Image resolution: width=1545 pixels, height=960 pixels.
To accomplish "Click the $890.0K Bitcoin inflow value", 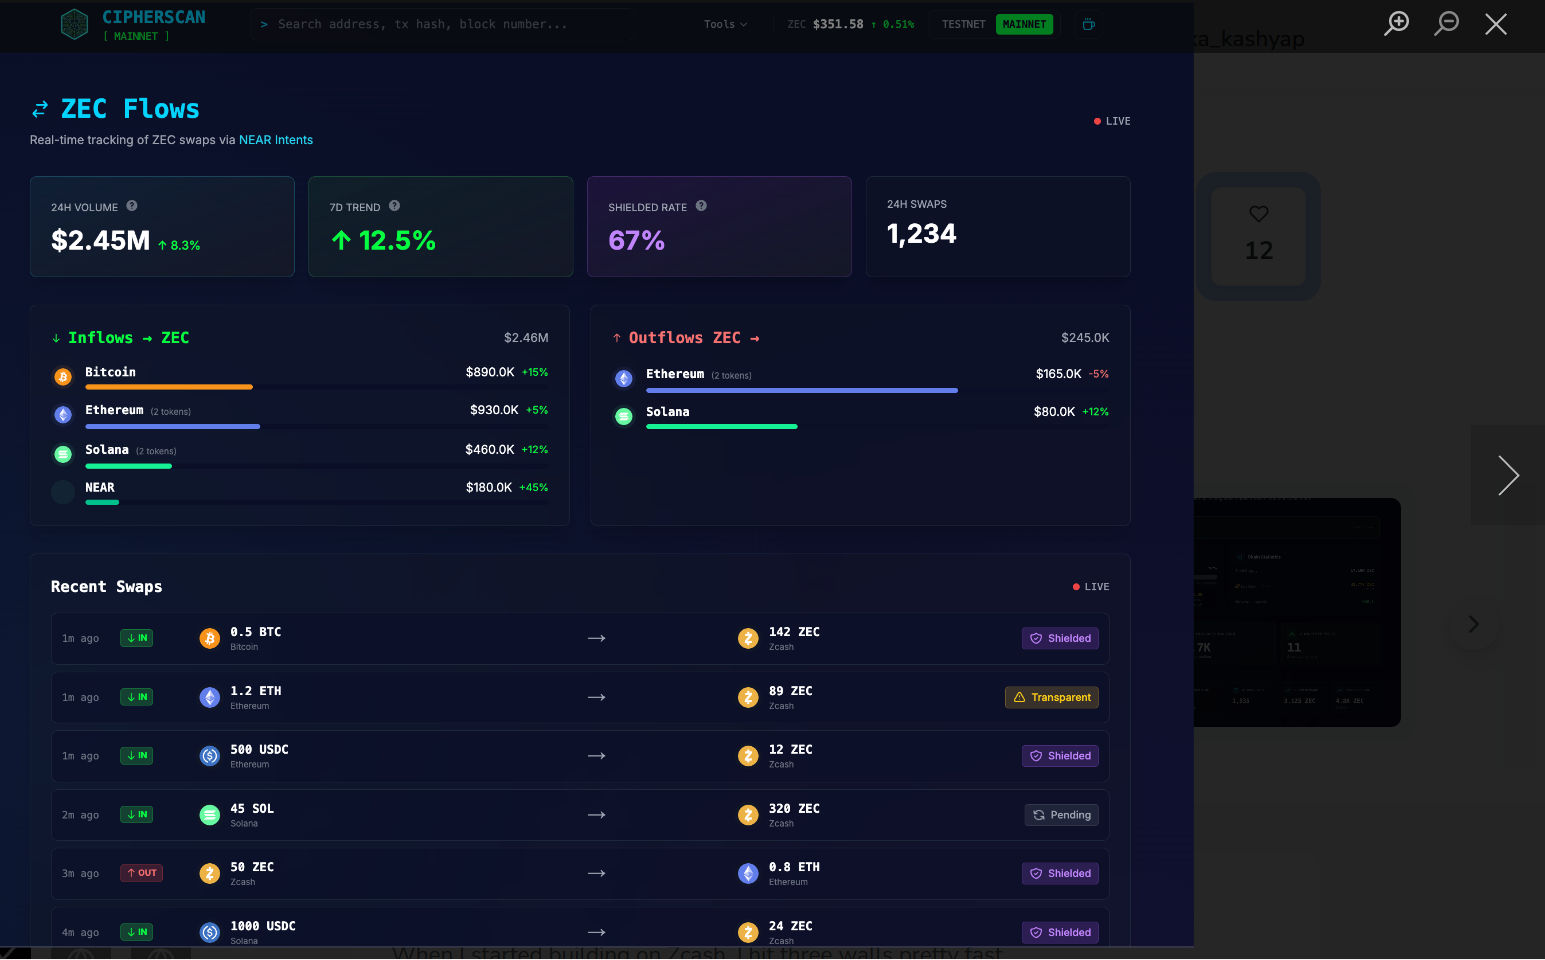I will point(490,372).
